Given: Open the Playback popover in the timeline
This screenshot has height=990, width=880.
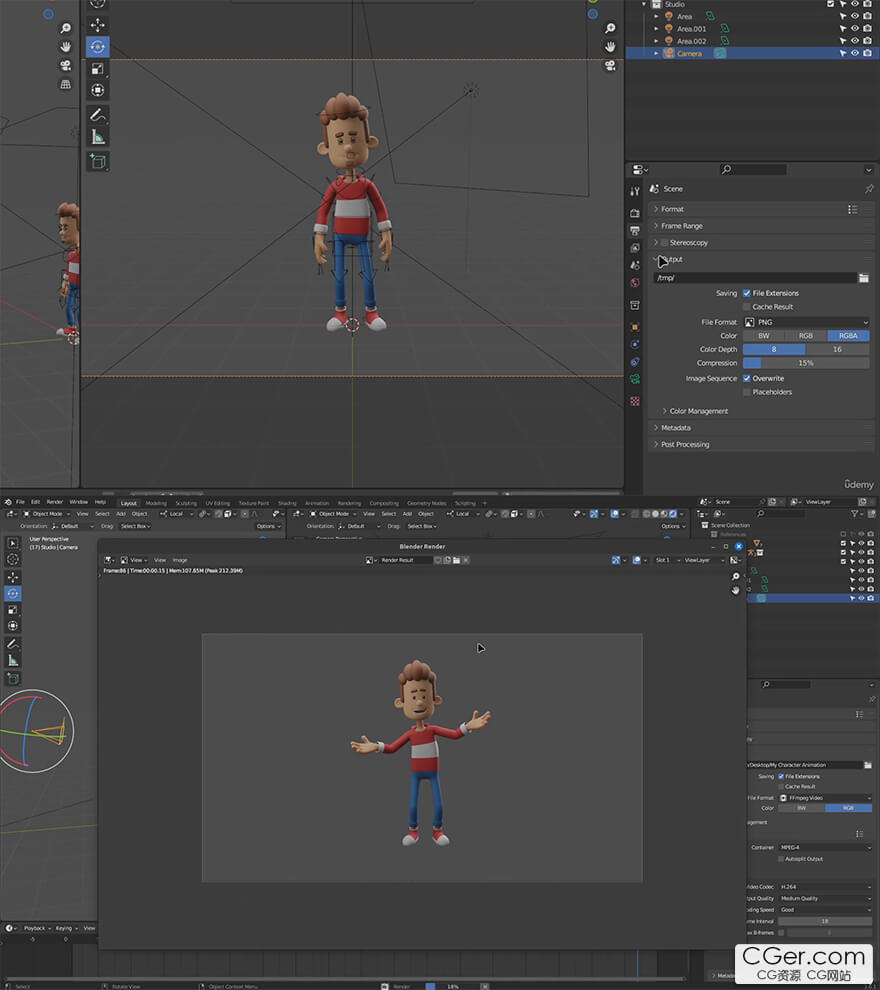Looking at the screenshot, I should 37,928.
